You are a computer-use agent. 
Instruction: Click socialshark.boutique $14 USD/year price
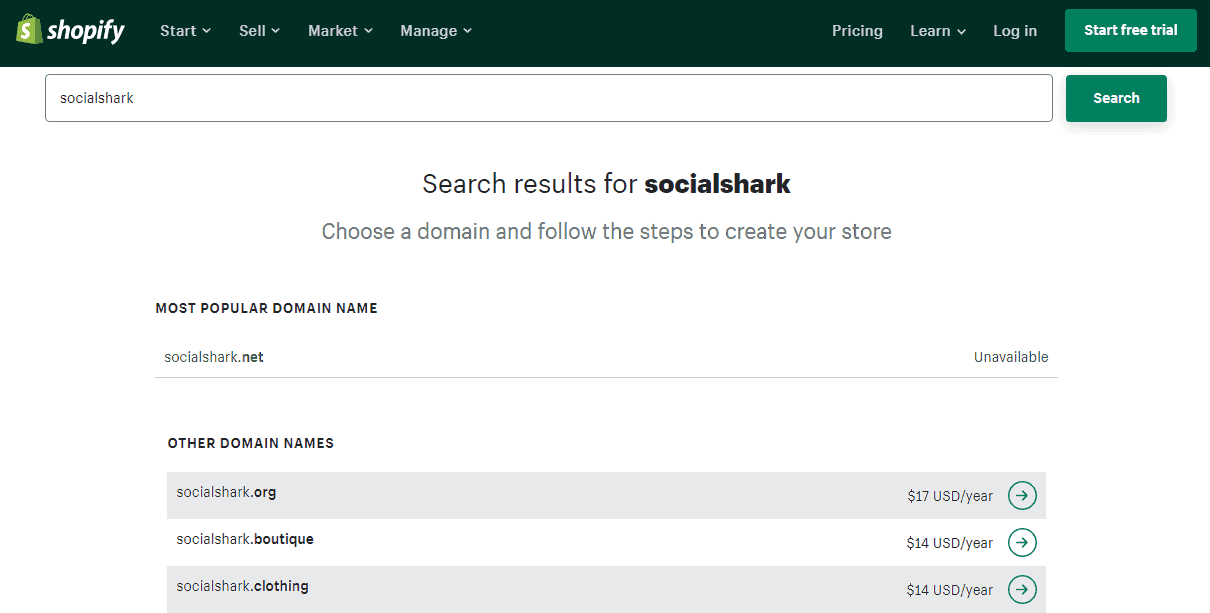click(950, 543)
